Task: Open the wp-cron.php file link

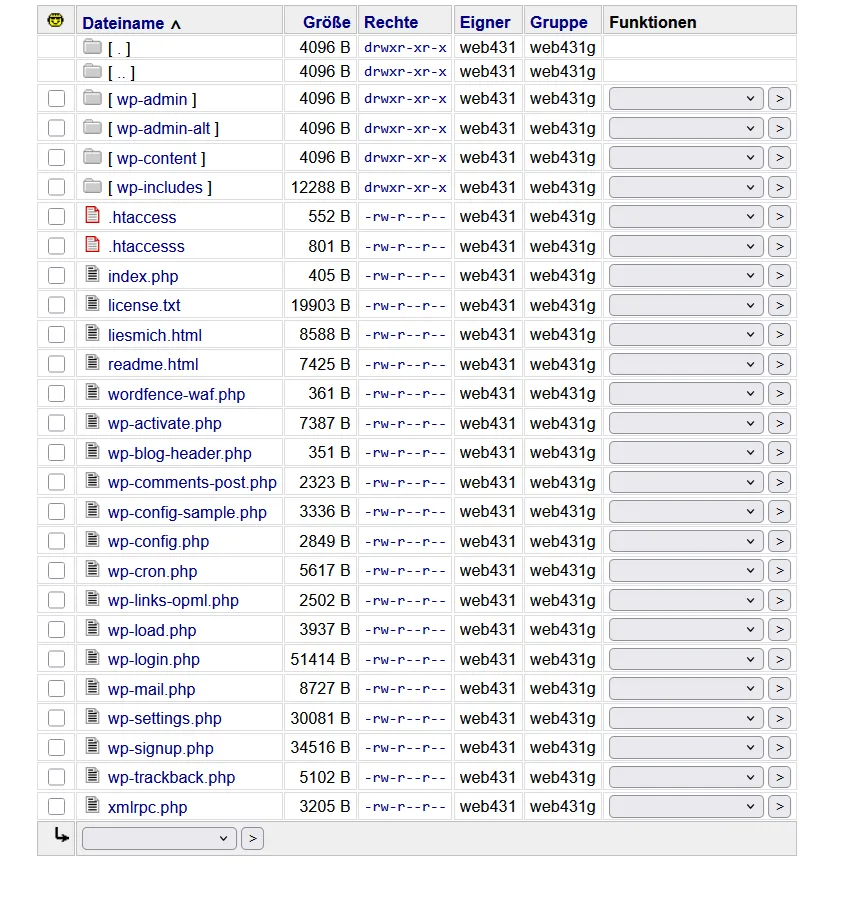Action: 152,571
